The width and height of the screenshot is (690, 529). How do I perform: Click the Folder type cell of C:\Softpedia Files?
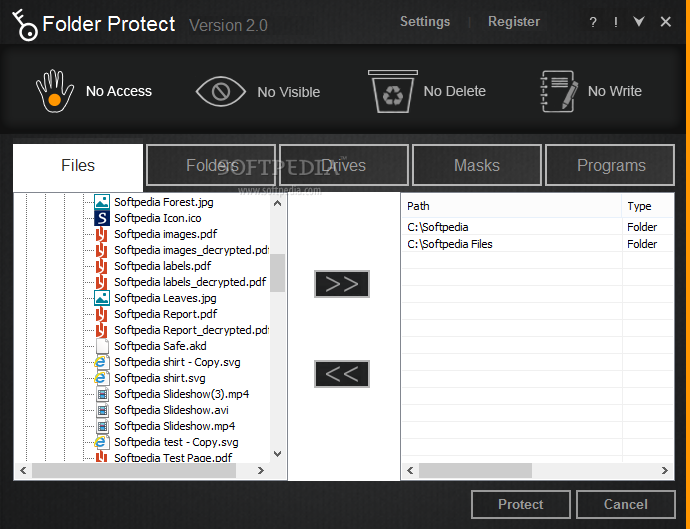point(642,244)
